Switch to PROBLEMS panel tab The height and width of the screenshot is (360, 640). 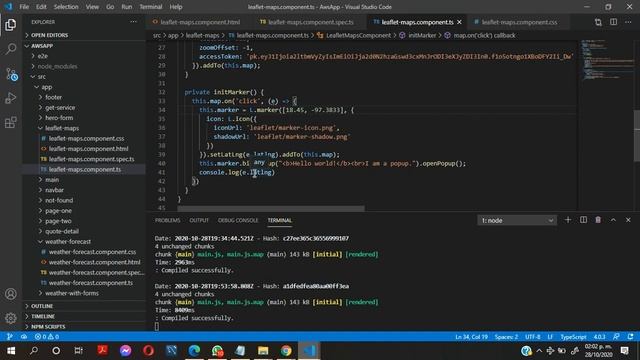point(167,220)
